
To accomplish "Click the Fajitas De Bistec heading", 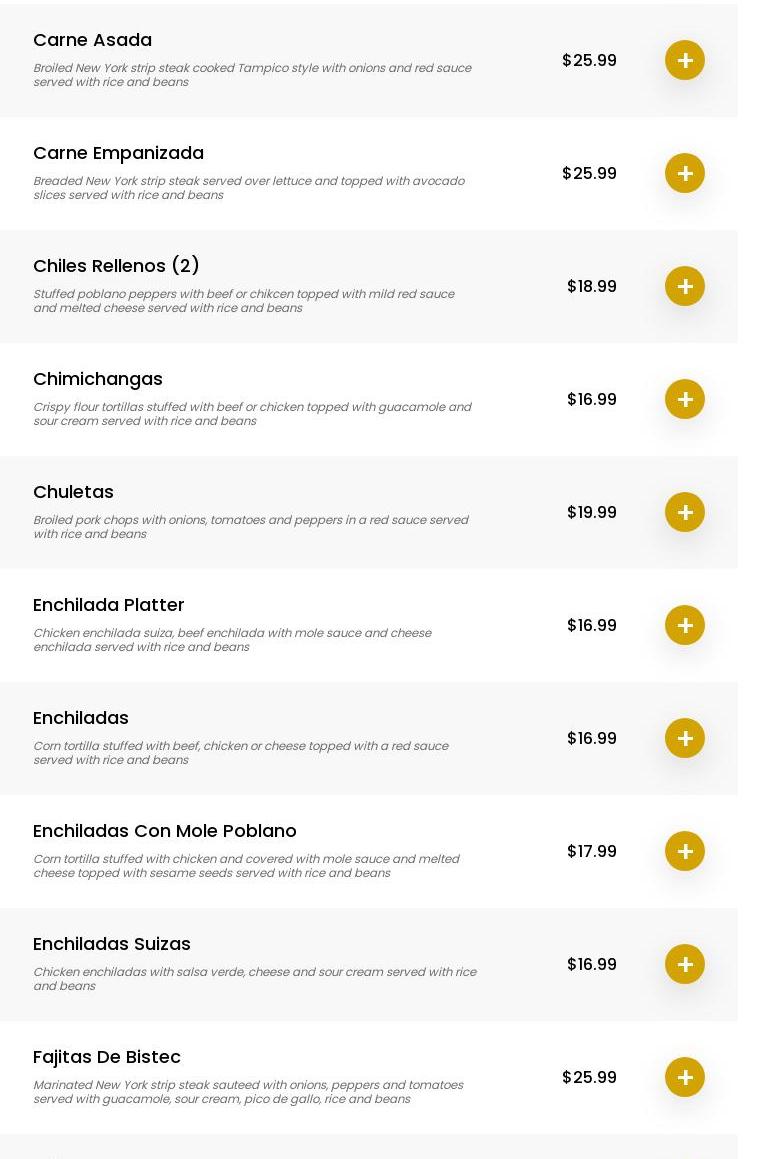I will click(106, 1057).
